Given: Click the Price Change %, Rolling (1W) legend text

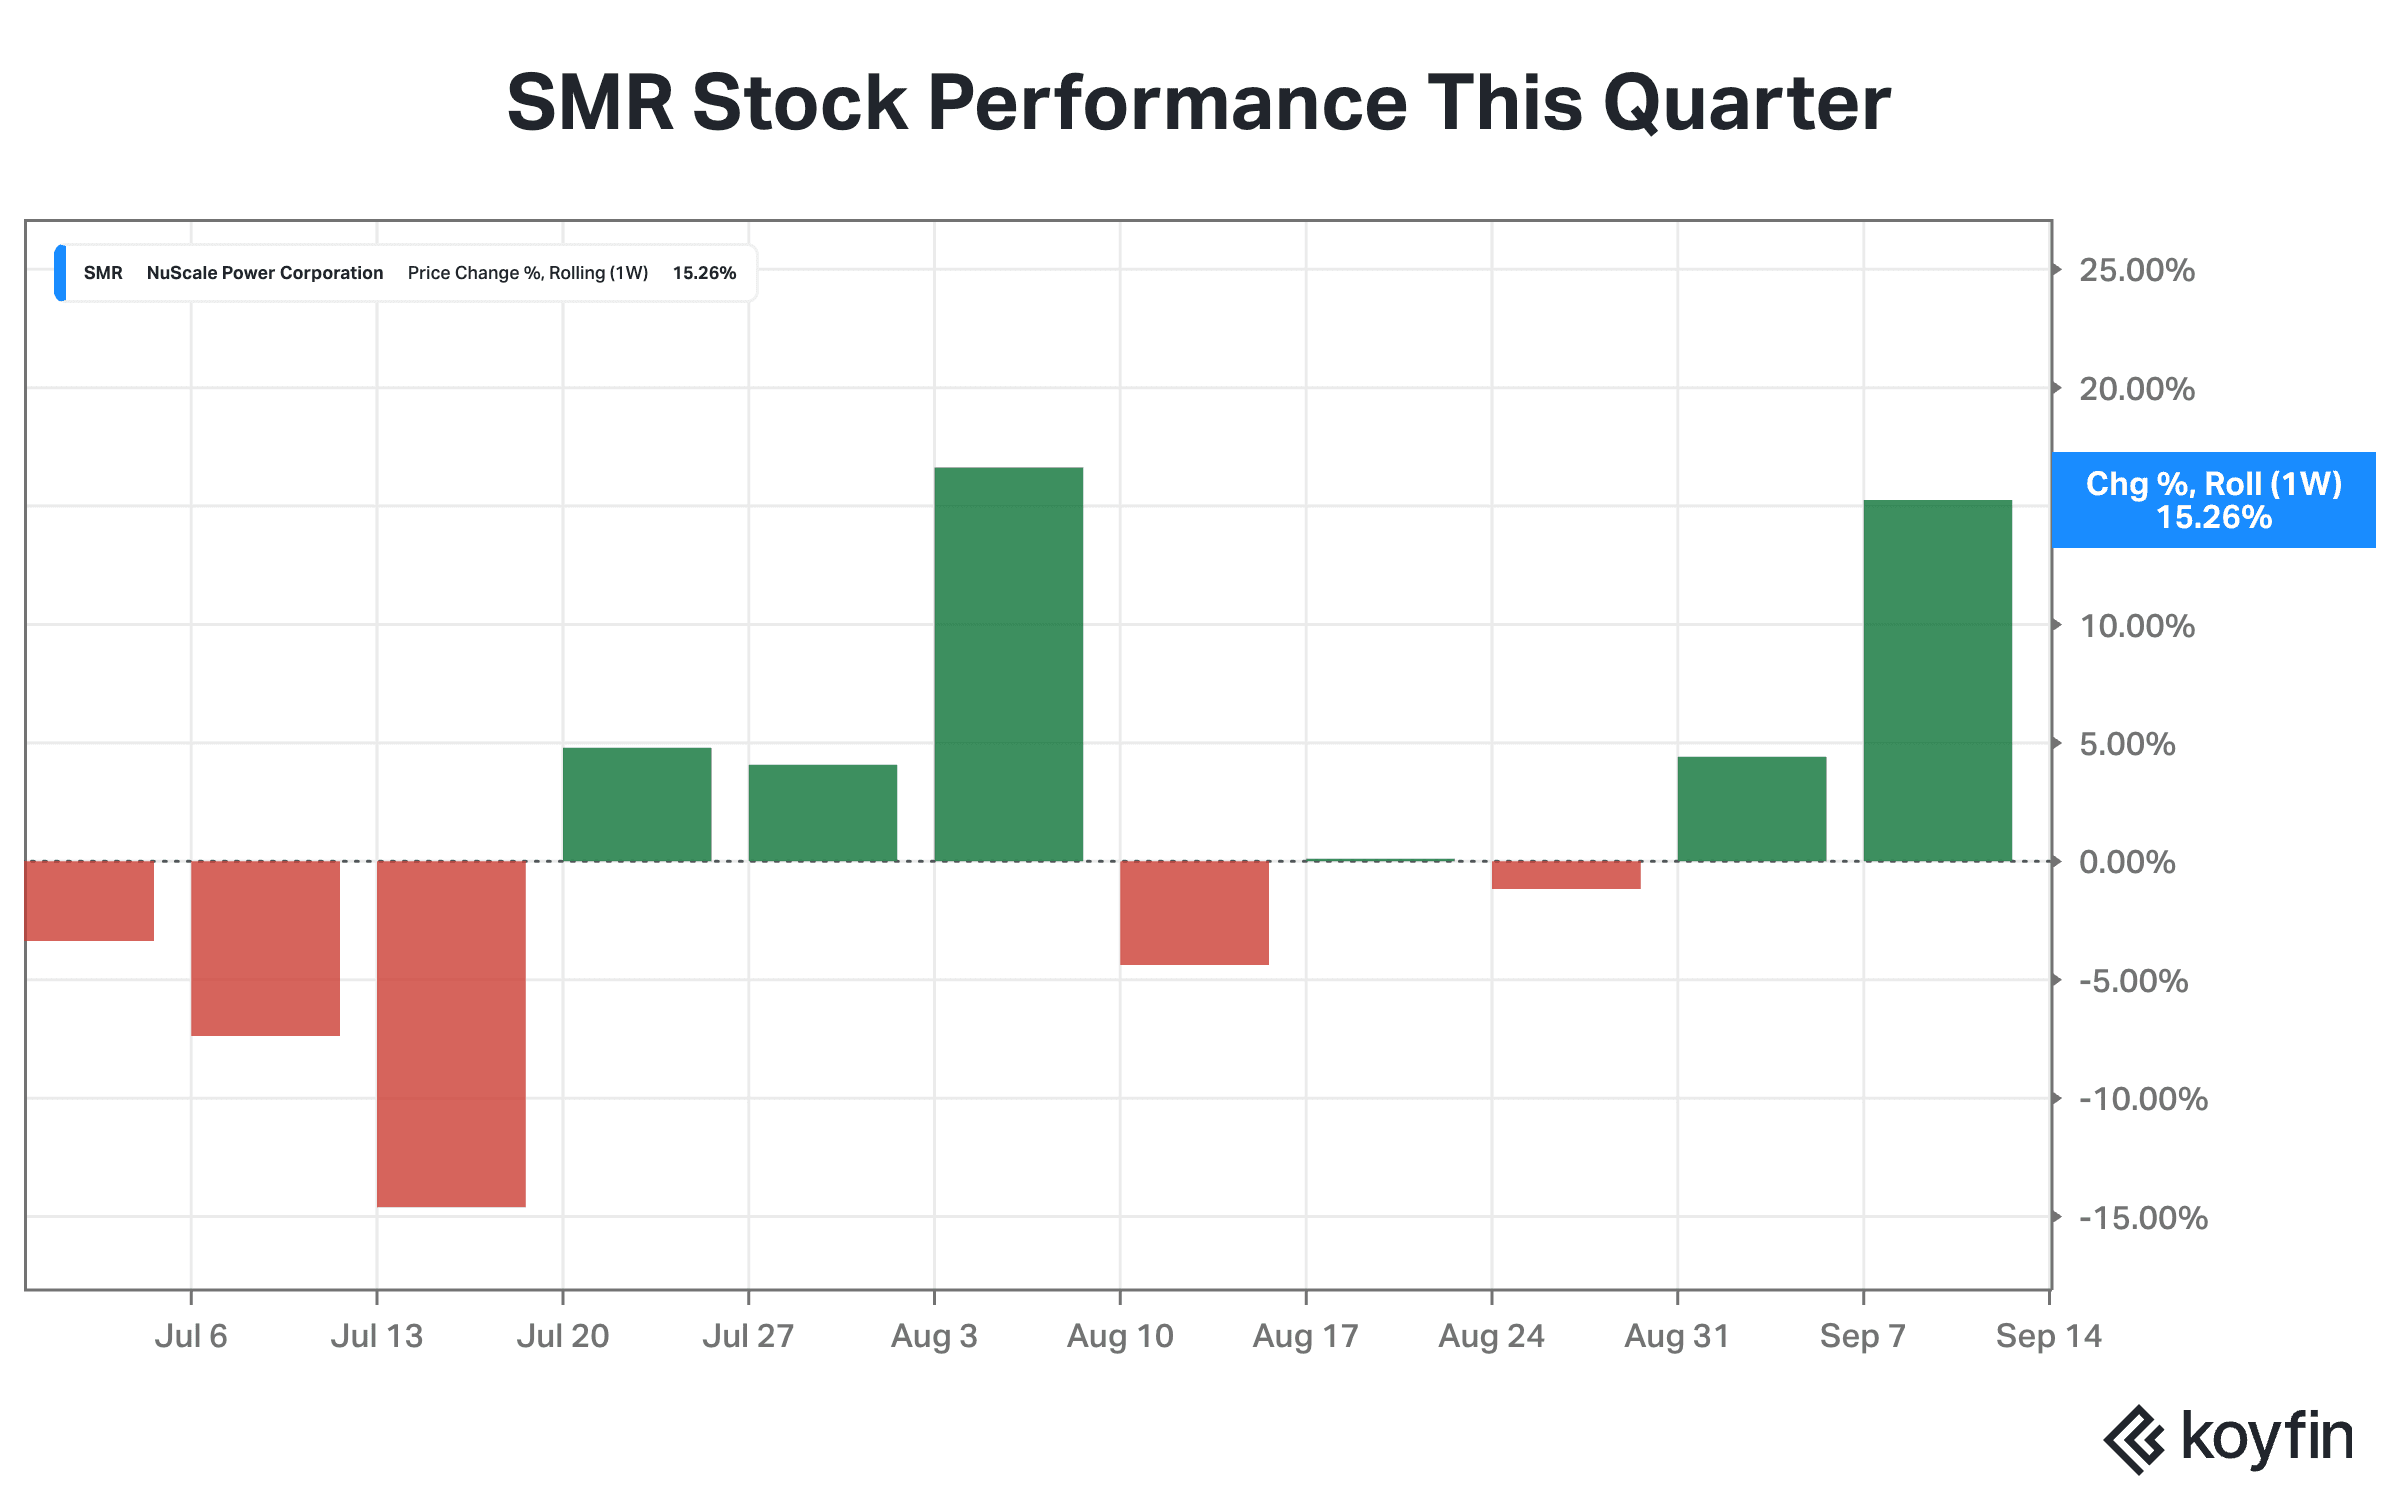Looking at the screenshot, I should (x=528, y=273).
